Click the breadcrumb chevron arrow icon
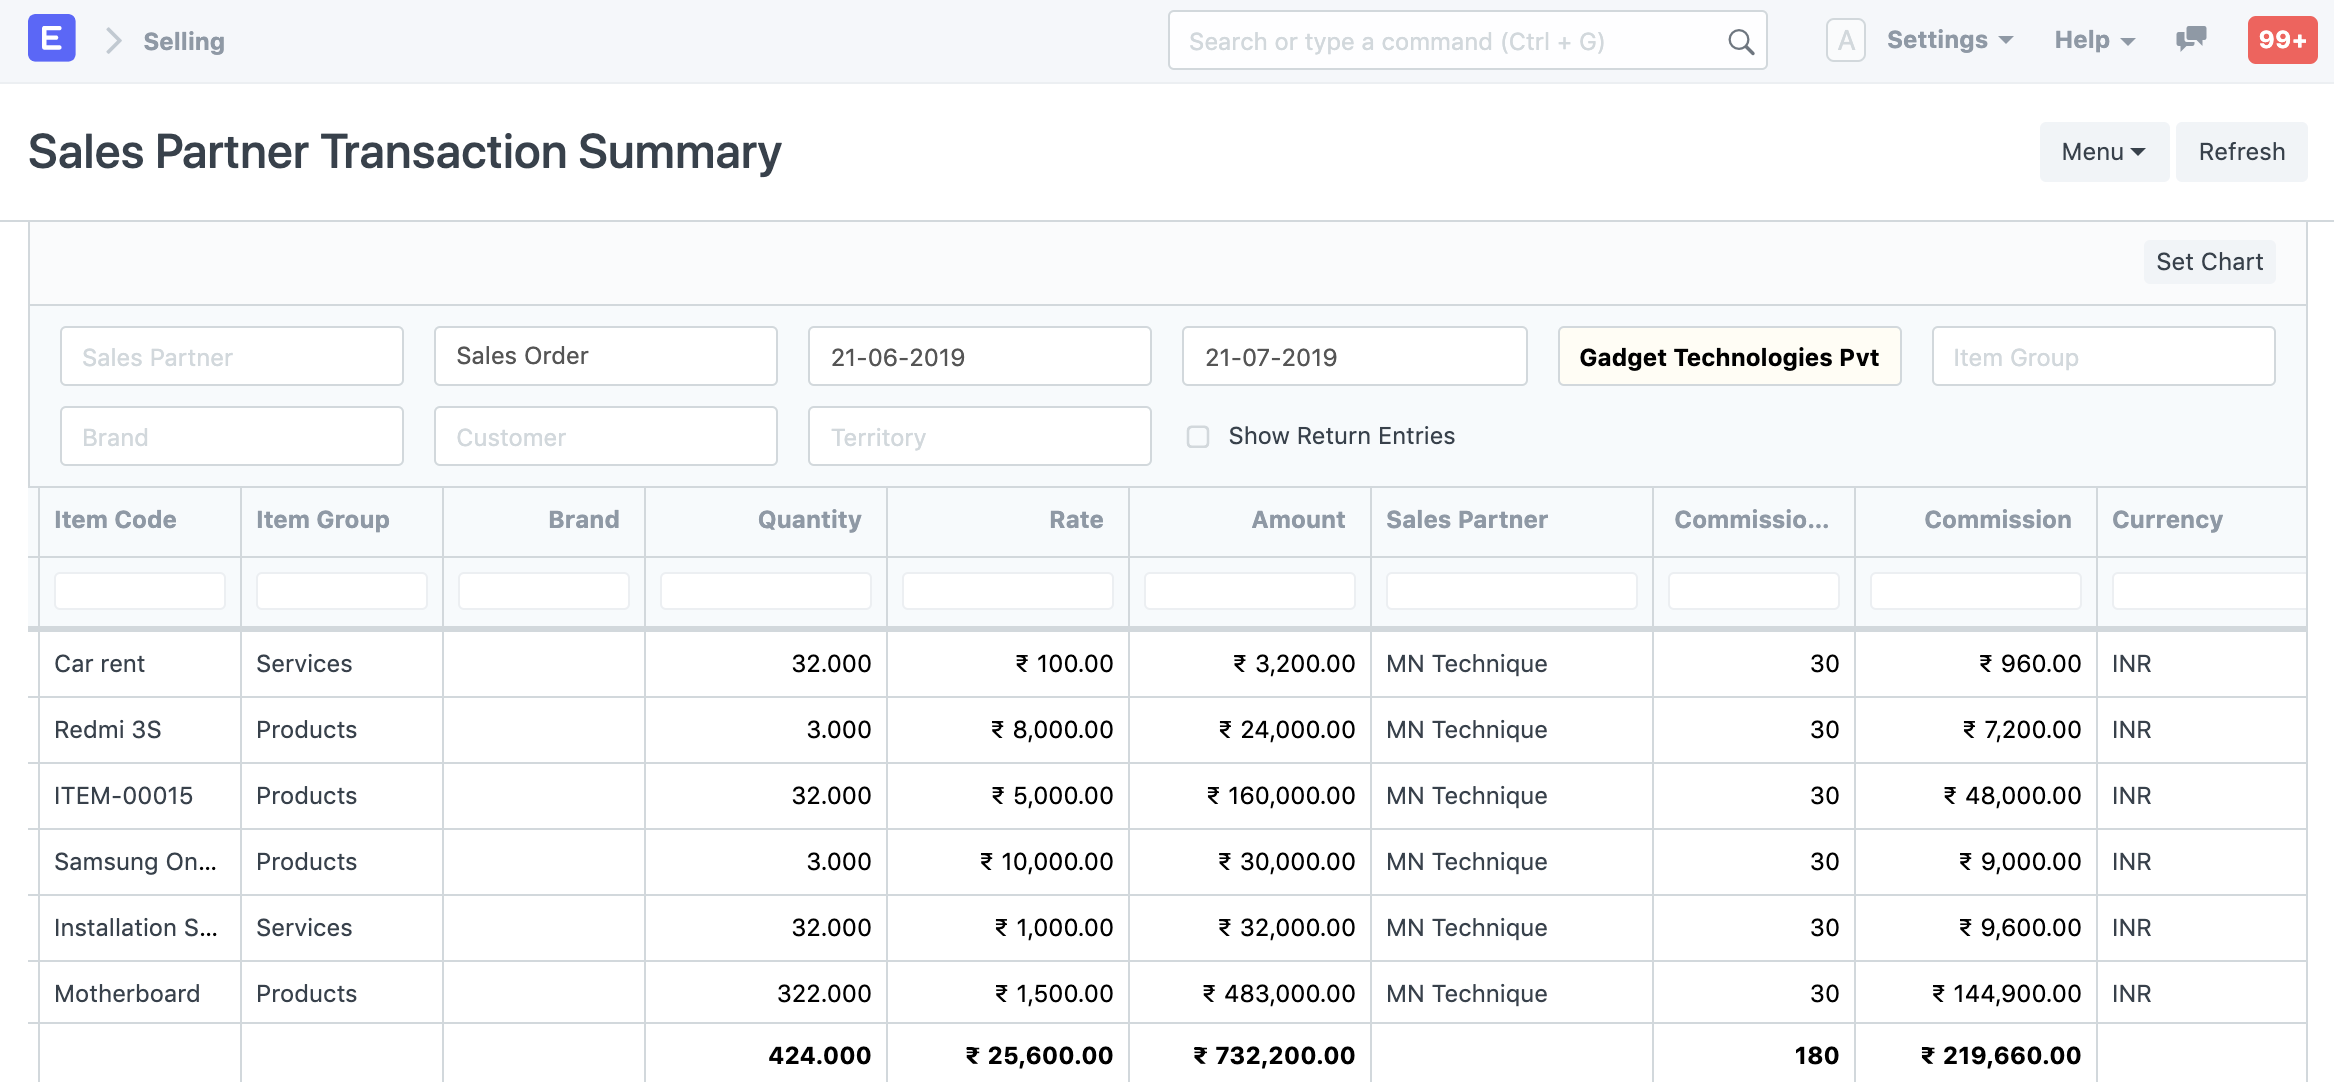 pos(114,41)
